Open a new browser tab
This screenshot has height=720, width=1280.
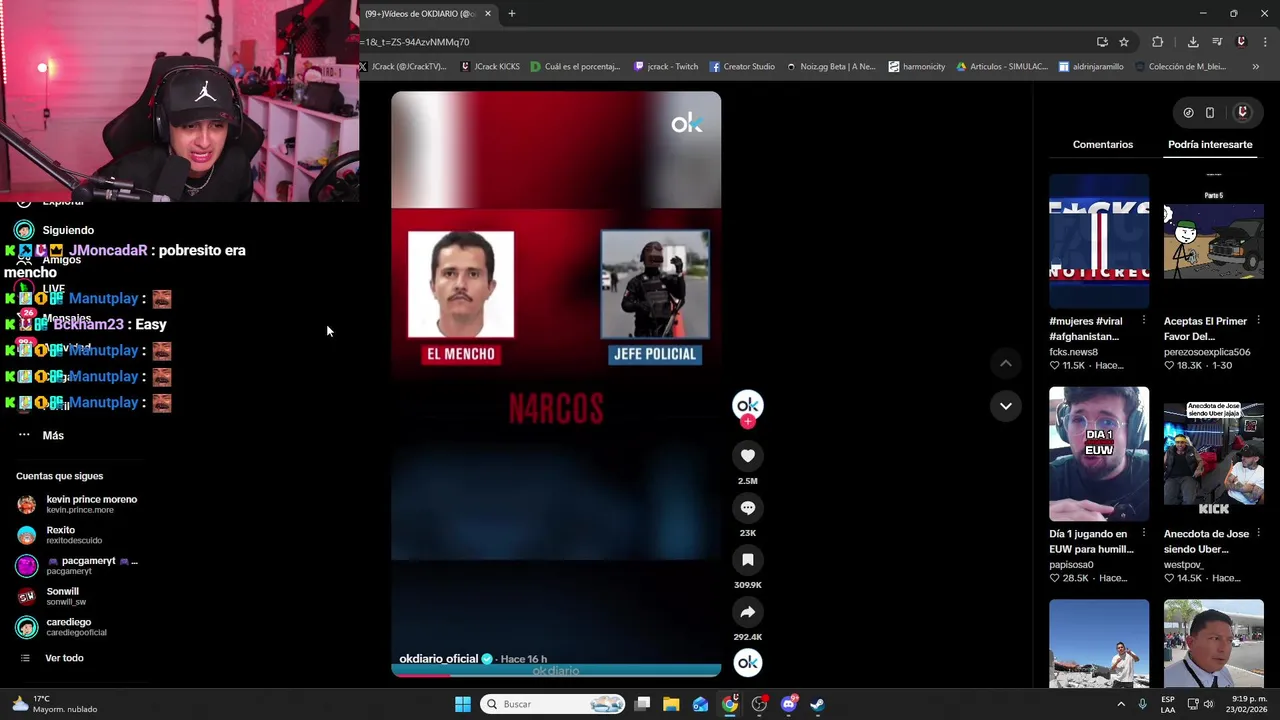(512, 14)
